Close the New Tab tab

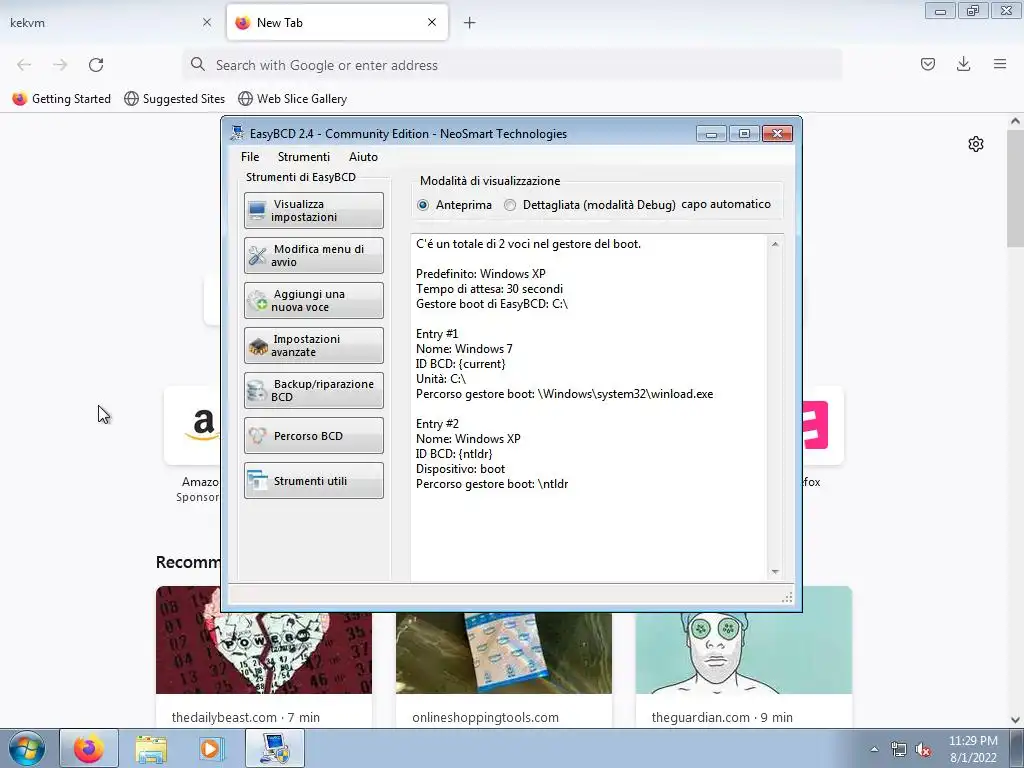432,22
